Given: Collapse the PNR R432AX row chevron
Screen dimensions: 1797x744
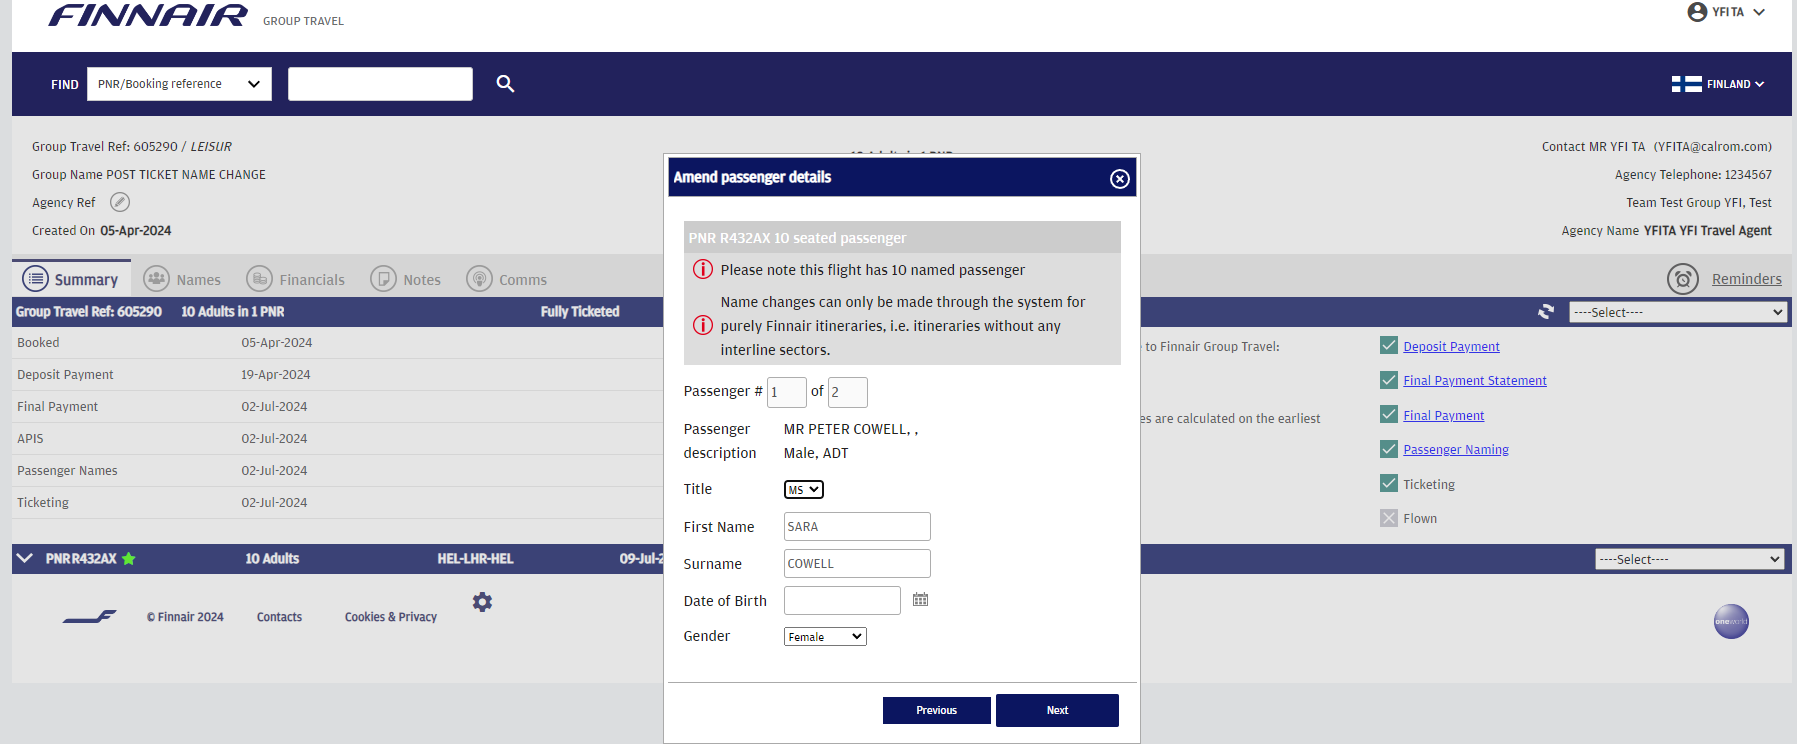Looking at the screenshot, I should click(25, 558).
